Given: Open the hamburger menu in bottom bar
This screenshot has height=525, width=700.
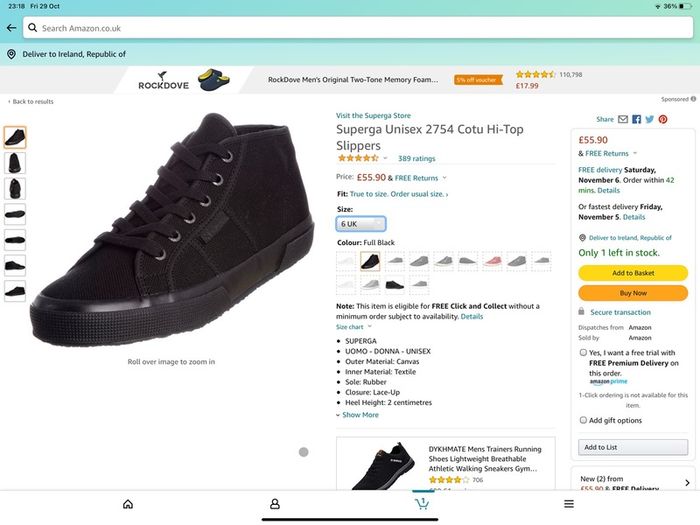Looking at the screenshot, I should (x=569, y=504).
